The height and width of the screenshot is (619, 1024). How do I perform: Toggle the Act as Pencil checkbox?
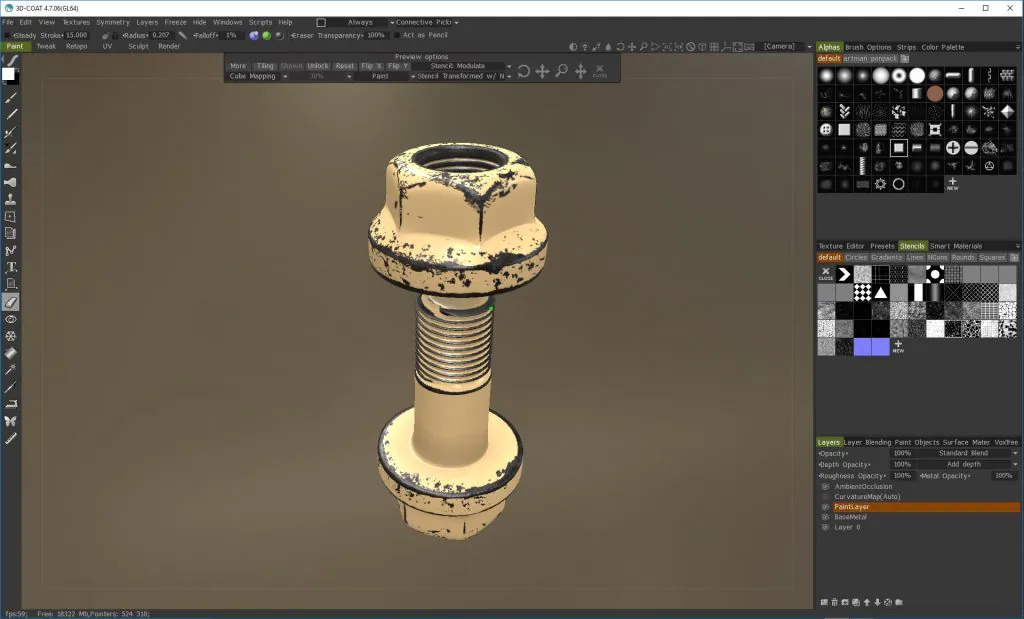[397, 35]
